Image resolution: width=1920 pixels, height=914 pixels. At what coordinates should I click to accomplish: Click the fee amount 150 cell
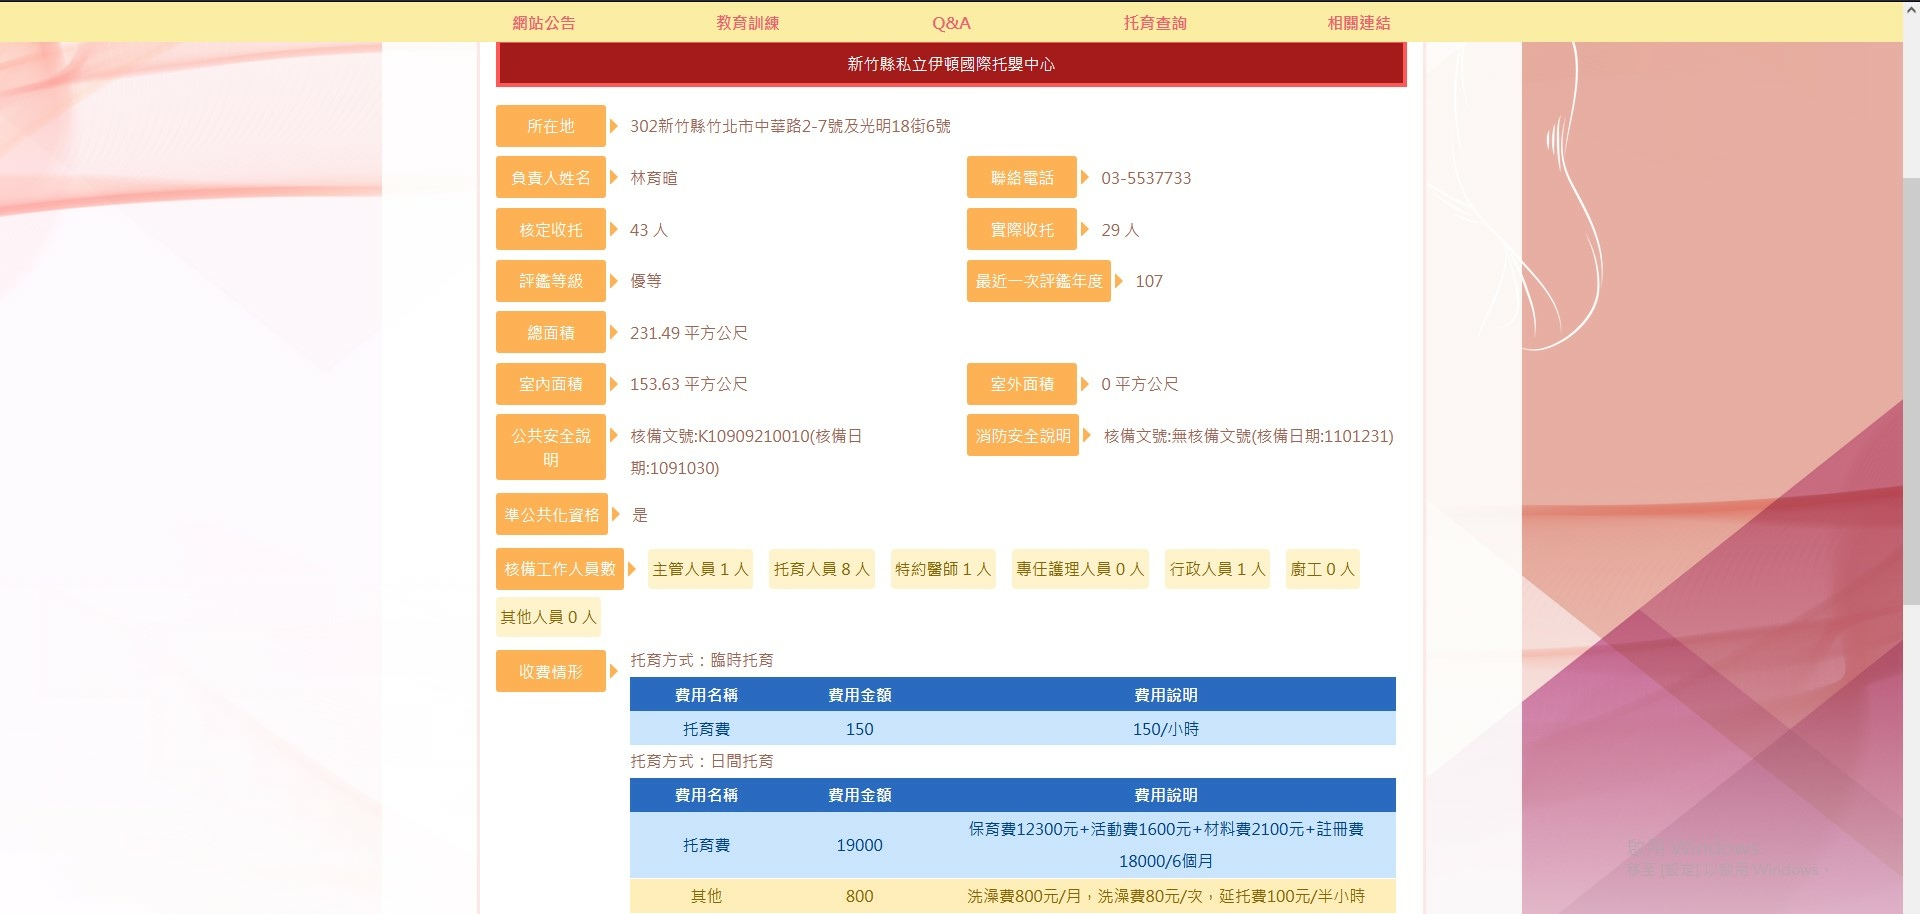860,729
